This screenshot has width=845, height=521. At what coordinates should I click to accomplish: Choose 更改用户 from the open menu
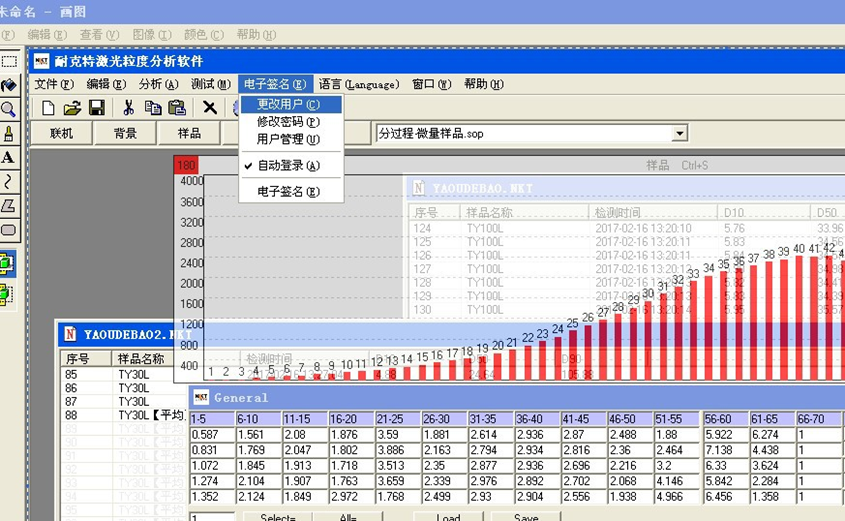[x=288, y=104]
